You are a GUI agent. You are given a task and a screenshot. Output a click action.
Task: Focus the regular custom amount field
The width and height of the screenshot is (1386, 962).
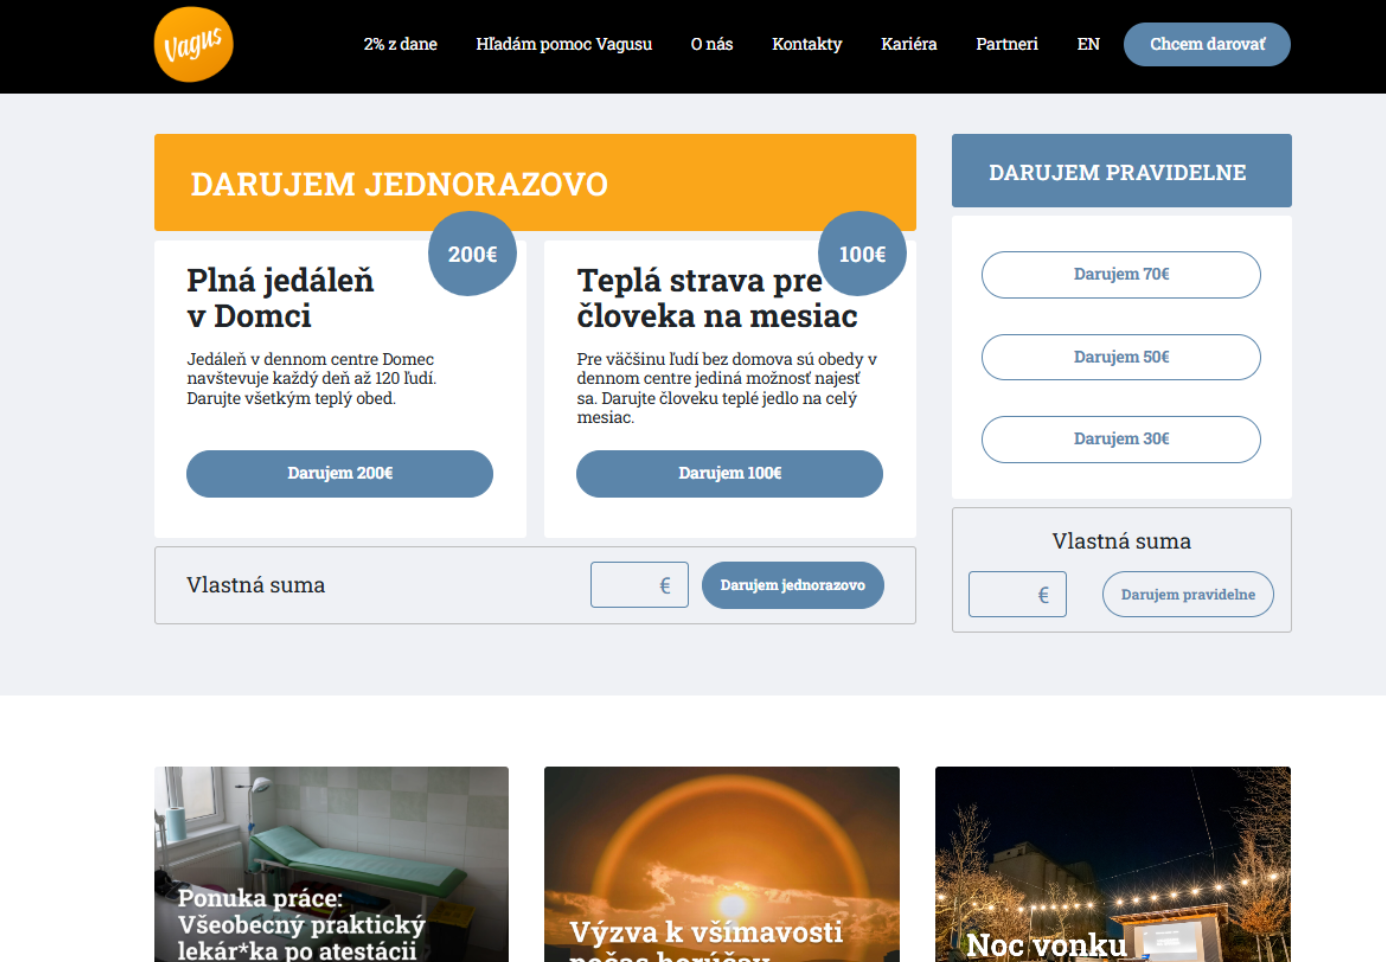point(1017,594)
